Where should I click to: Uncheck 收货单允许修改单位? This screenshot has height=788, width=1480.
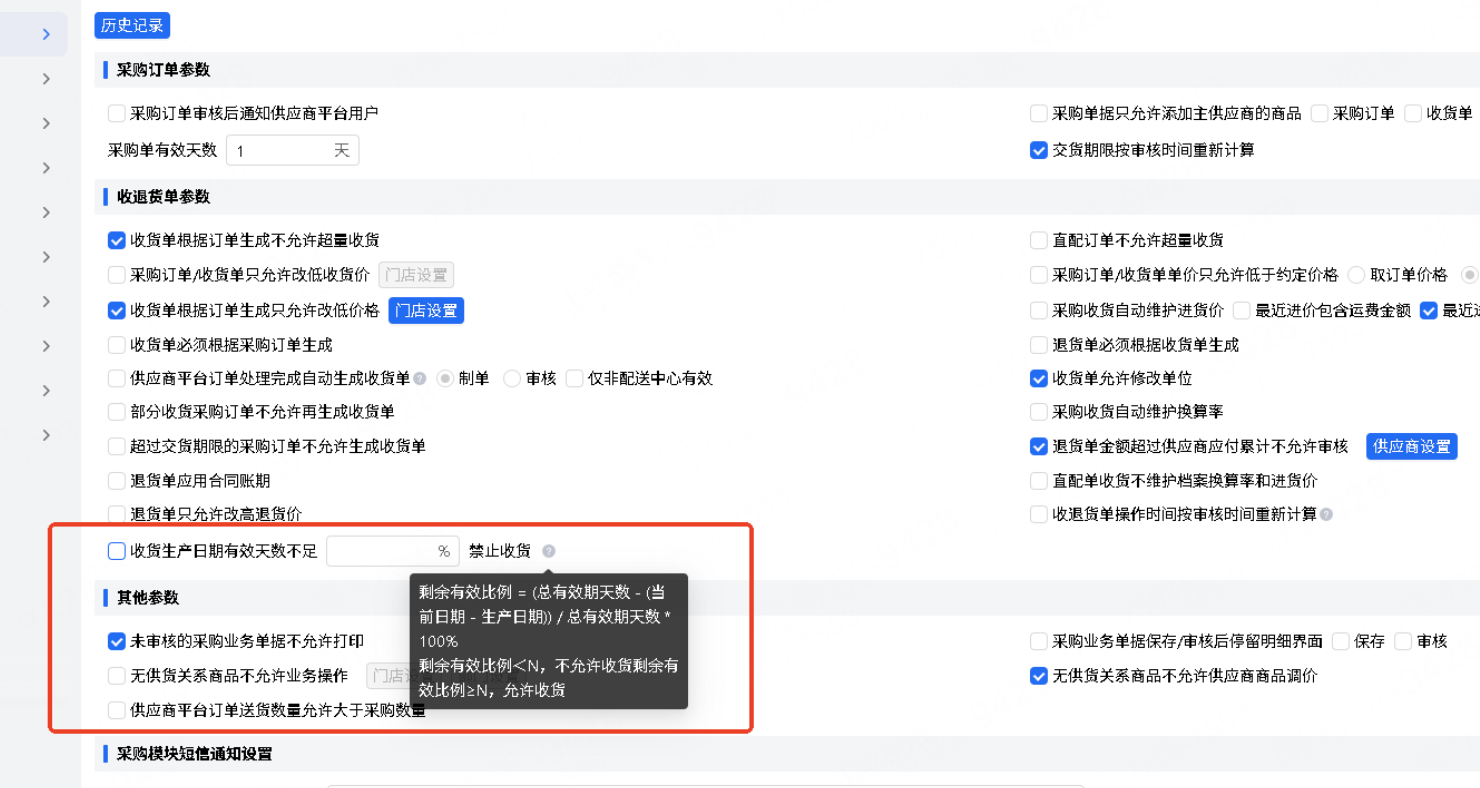[x=1039, y=379]
